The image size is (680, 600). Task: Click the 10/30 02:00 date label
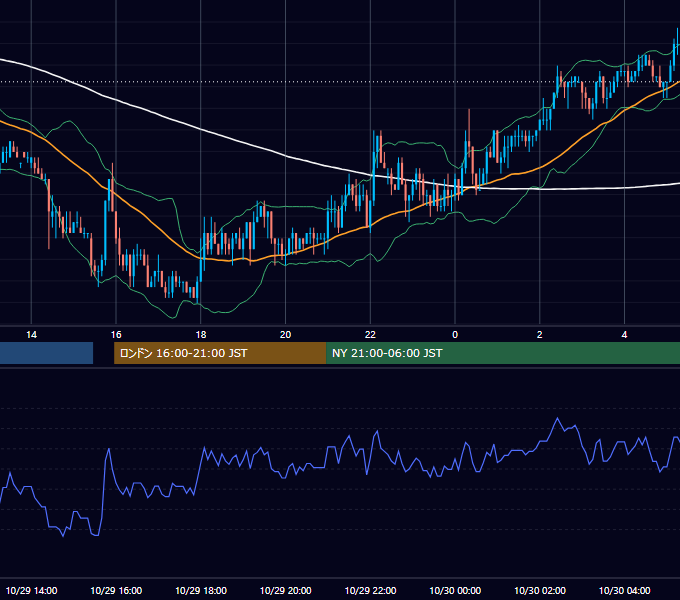[539, 590]
